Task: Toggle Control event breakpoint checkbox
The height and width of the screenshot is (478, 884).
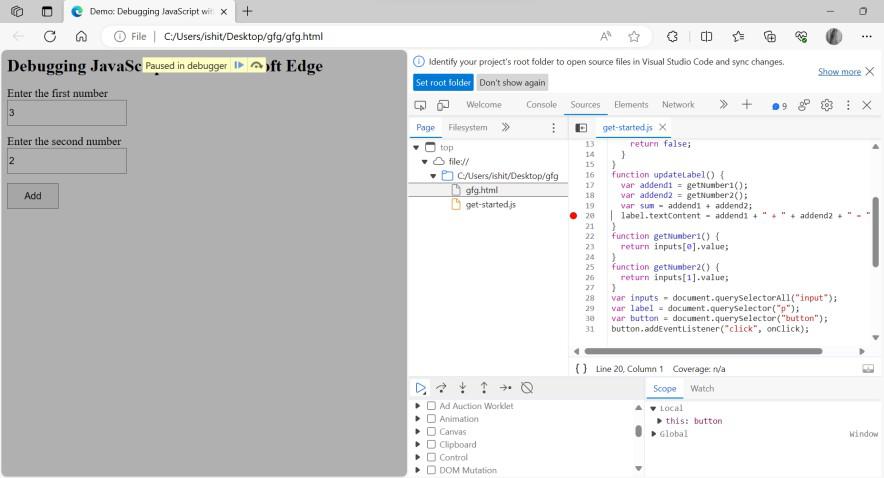Action: click(x=431, y=457)
